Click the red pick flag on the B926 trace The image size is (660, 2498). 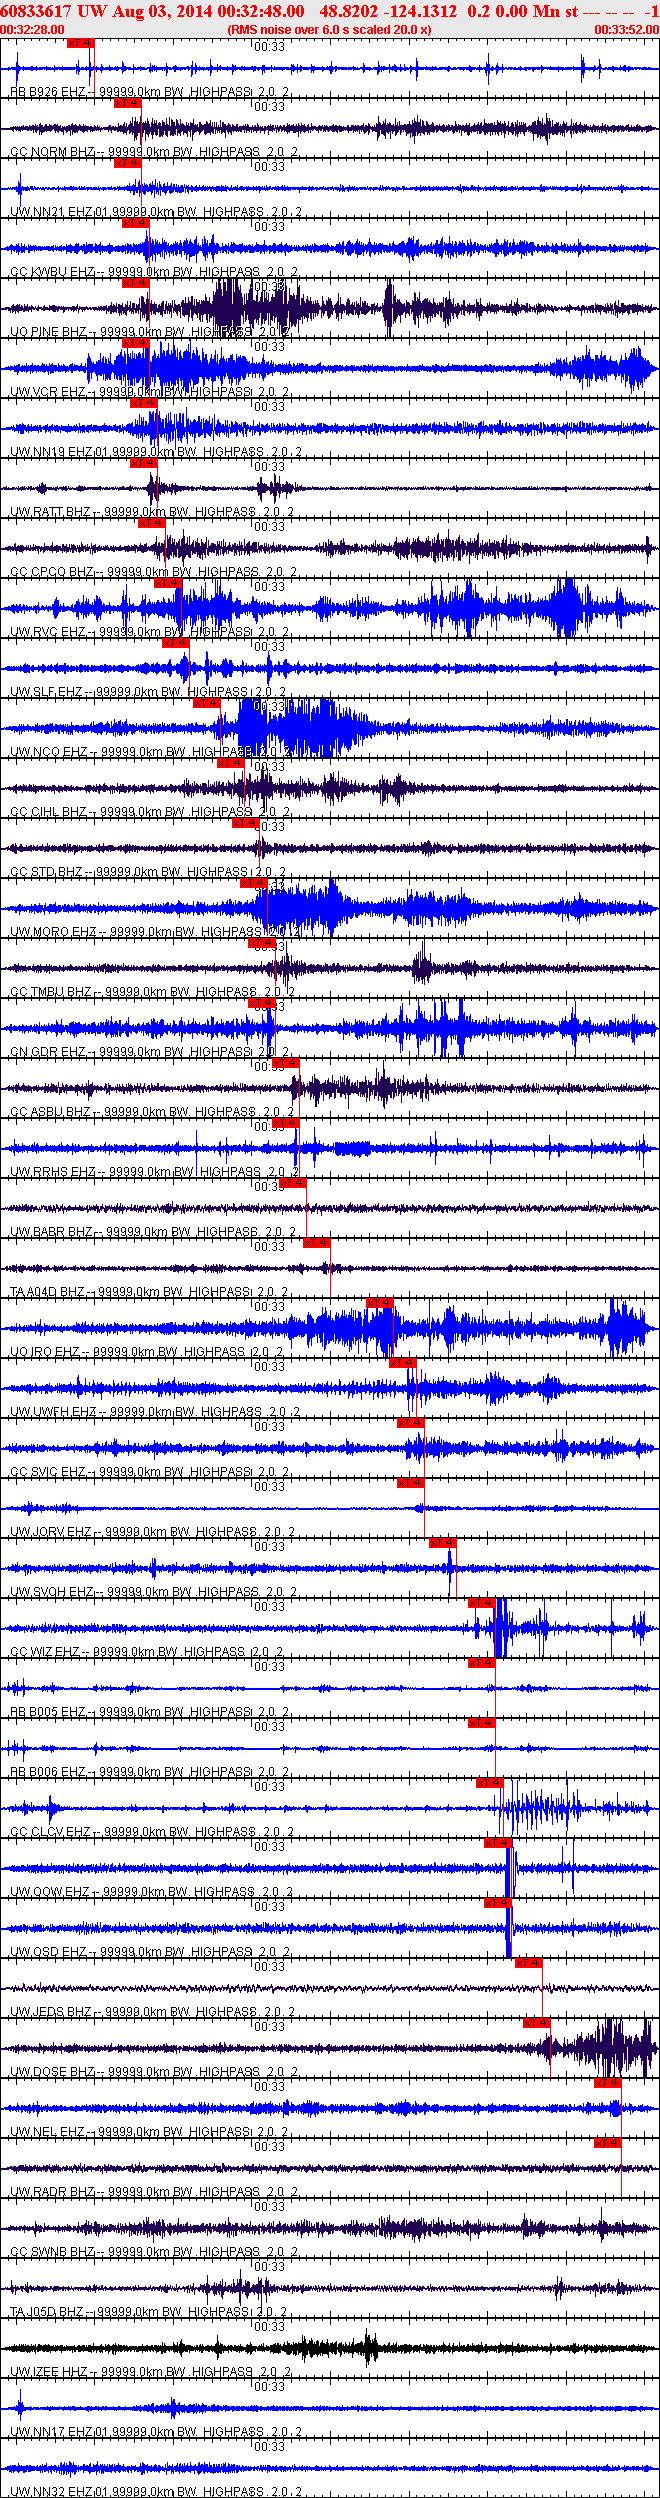tap(81, 43)
